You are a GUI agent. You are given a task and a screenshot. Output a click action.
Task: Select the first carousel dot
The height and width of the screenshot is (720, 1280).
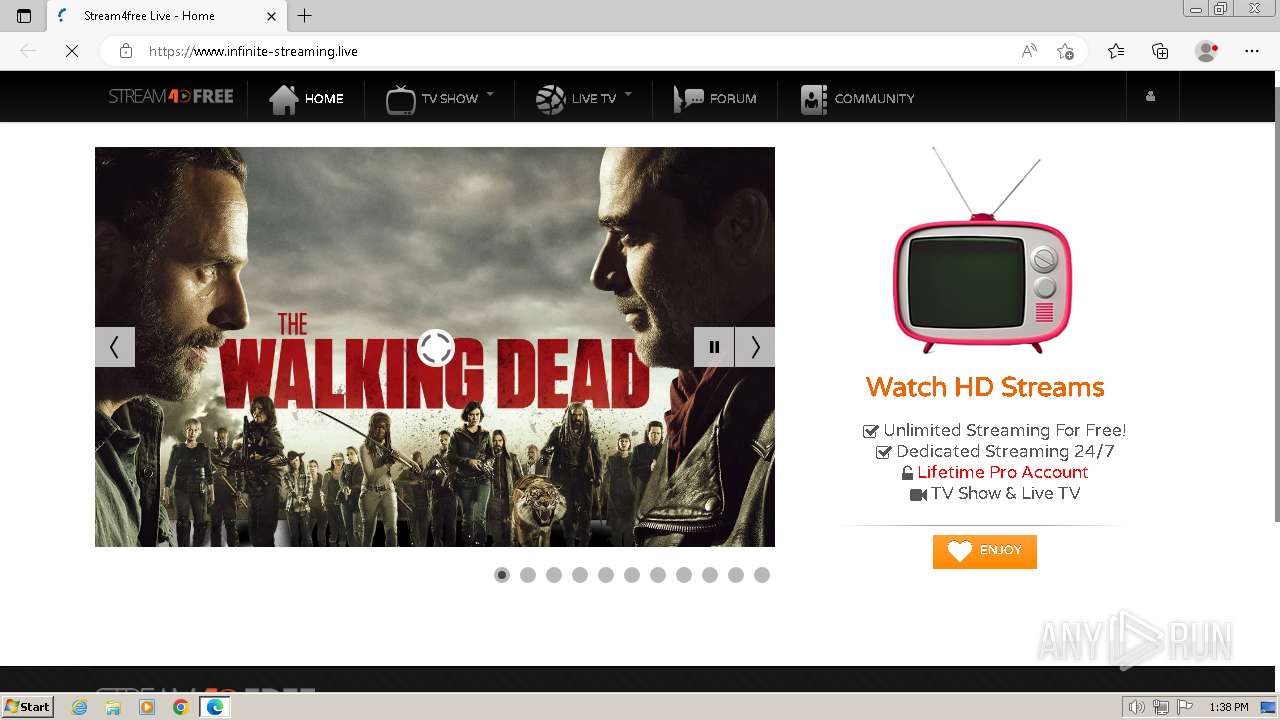(x=502, y=575)
